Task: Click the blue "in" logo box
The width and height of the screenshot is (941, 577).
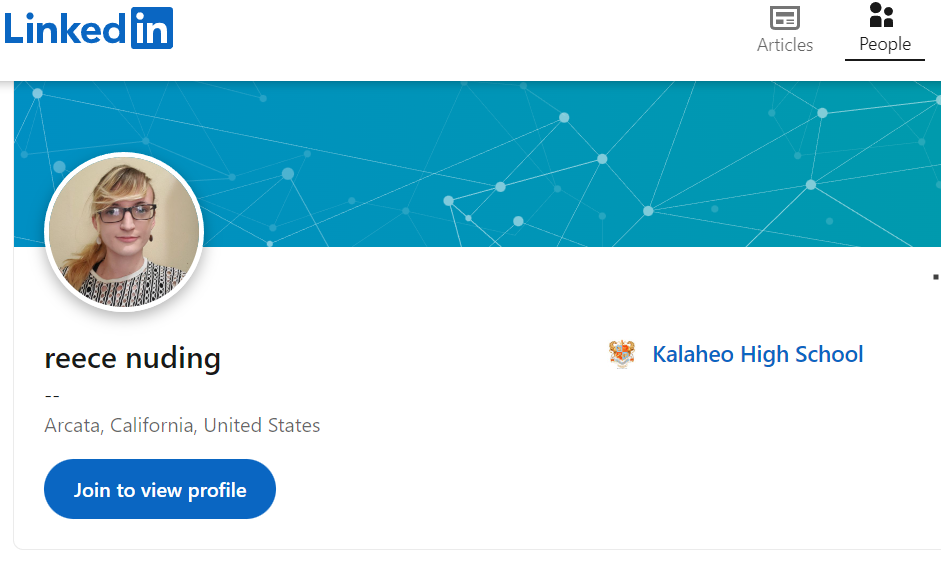Action: pos(152,28)
